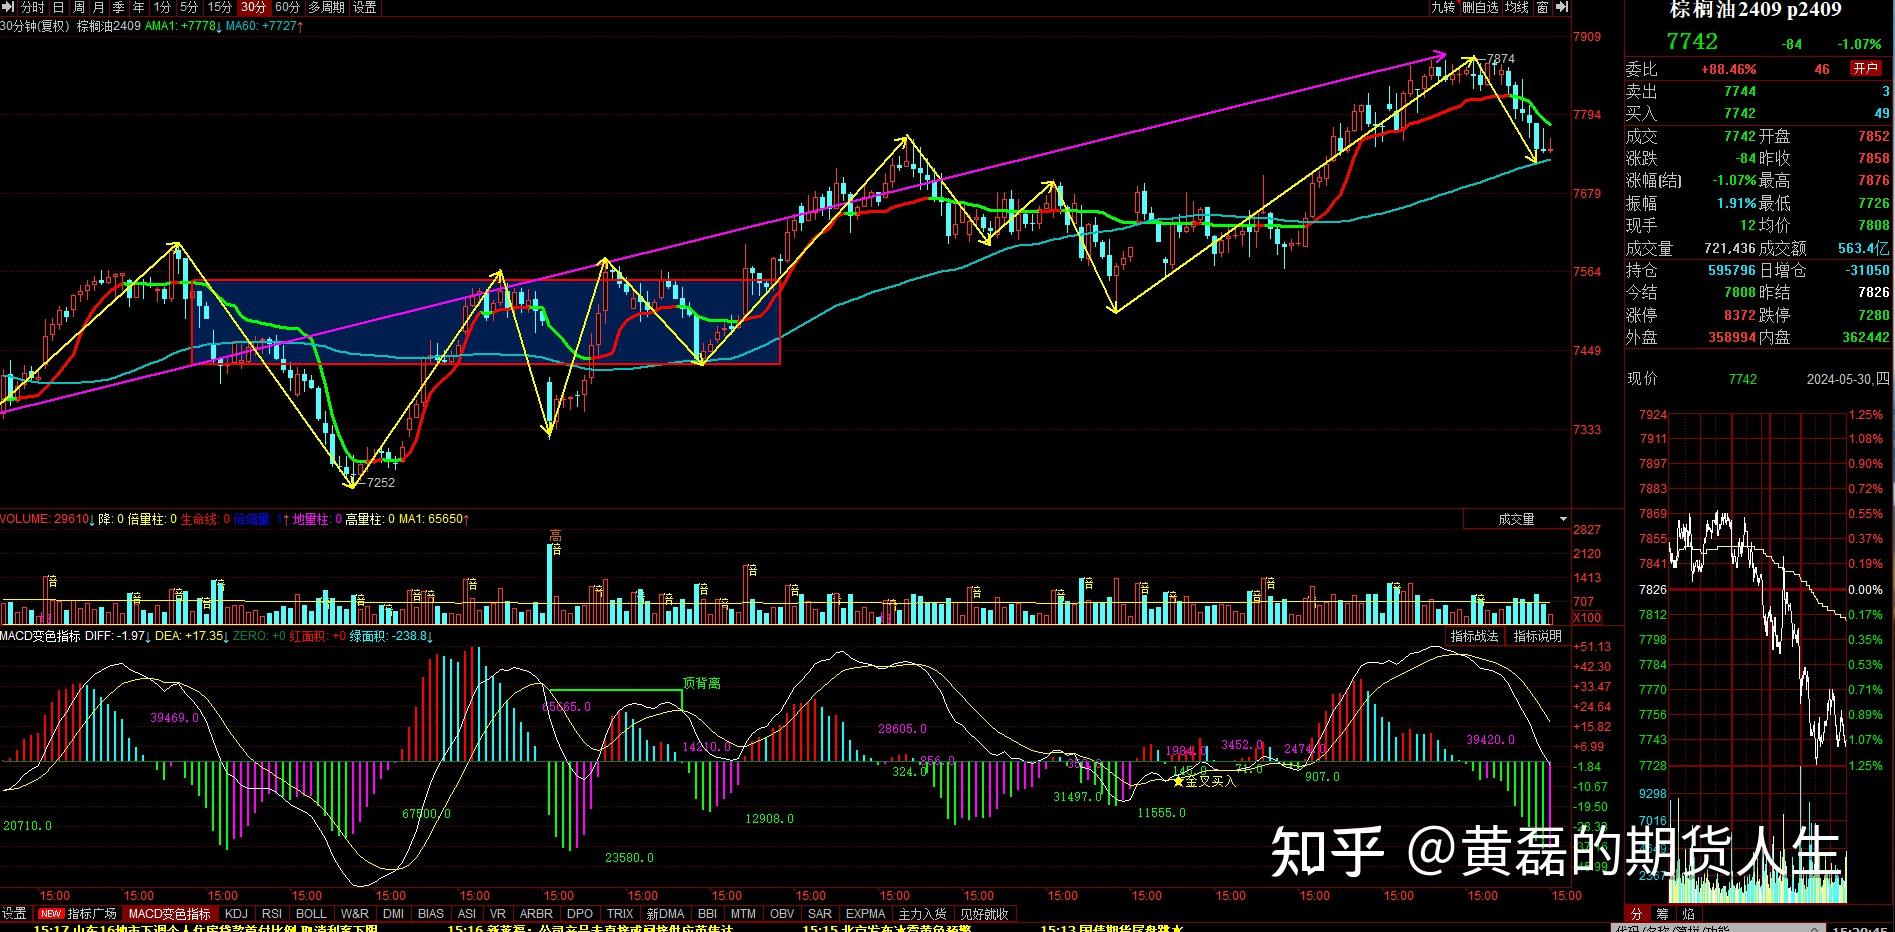Click the collapse arrow icon at top-left
Screen dimensions: 1895x932
click(8, 7)
